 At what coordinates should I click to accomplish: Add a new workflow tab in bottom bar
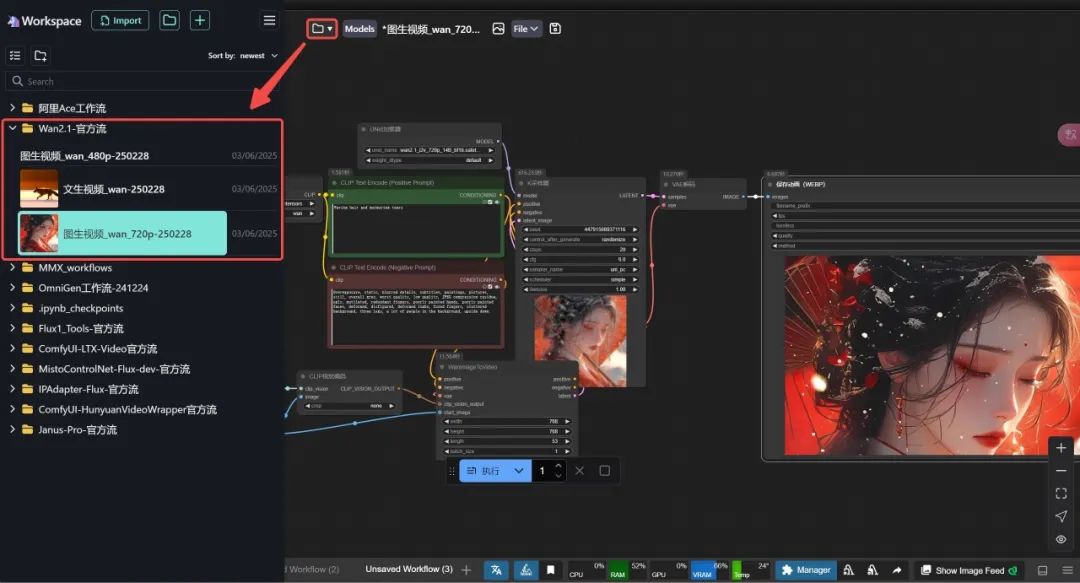click(466, 570)
